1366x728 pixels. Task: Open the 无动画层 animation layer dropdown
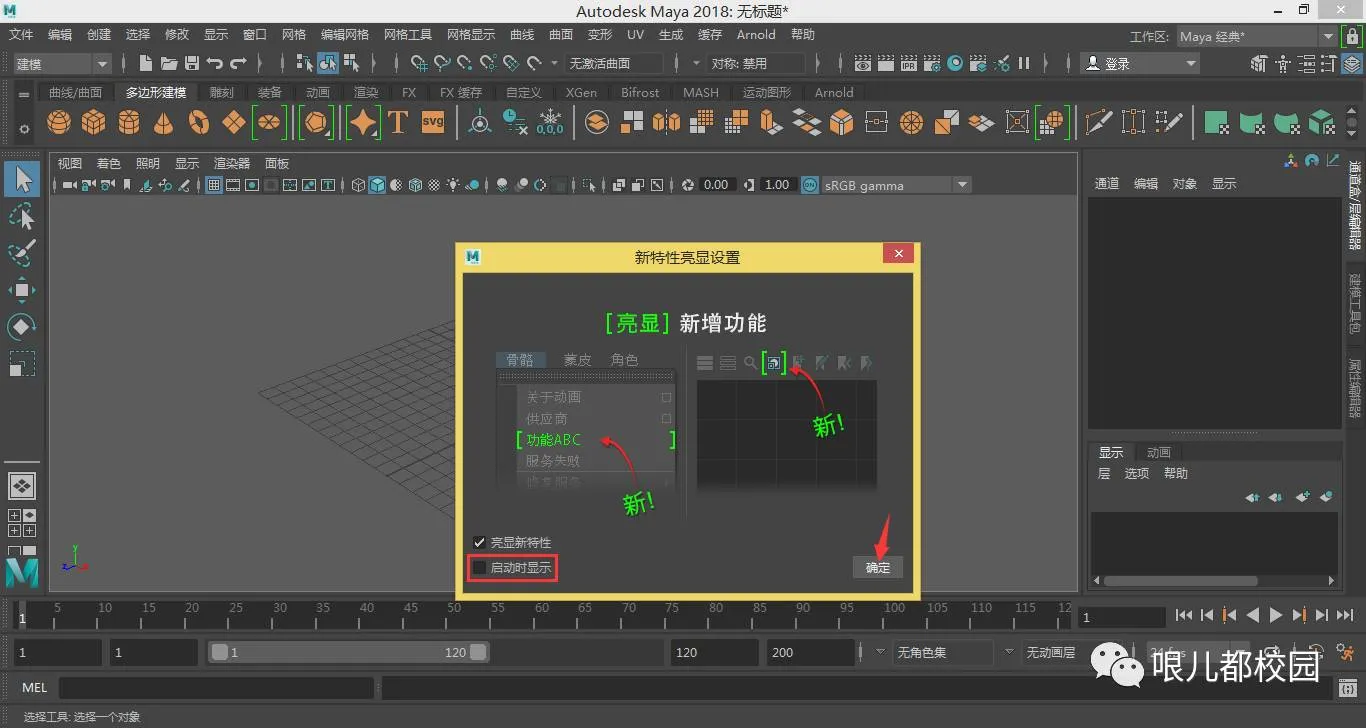[x=1052, y=652]
